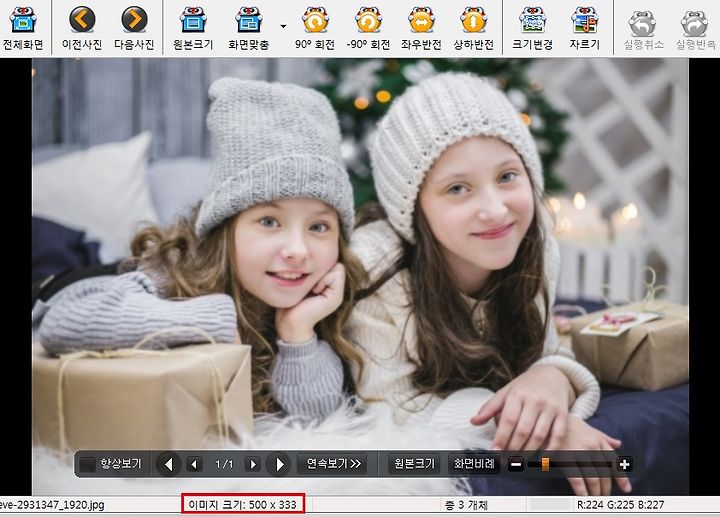Switch to full screen with 전체화면
The width and height of the screenshot is (720, 517).
(x=22, y=28)
